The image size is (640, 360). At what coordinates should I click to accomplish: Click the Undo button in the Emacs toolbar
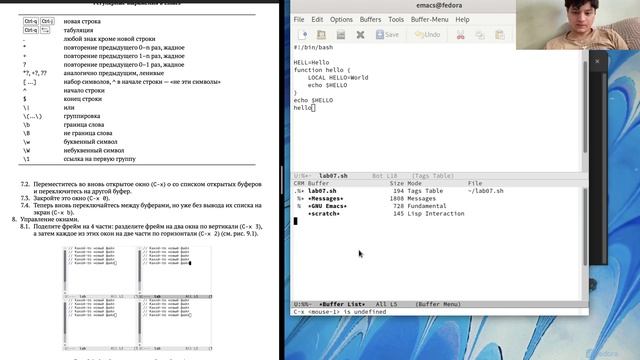point(427,35)
